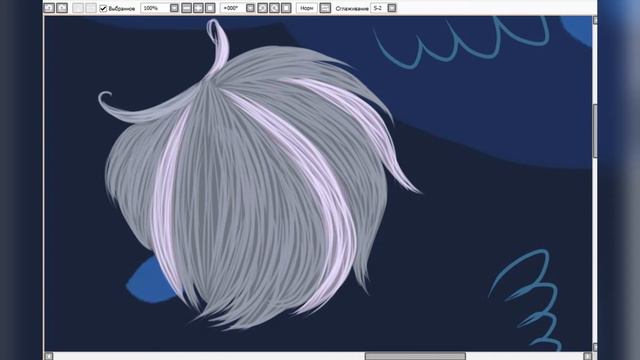The image size is (640, 360).
Task: Click the reset rotation square icon
Action: (x=286, y=8)
